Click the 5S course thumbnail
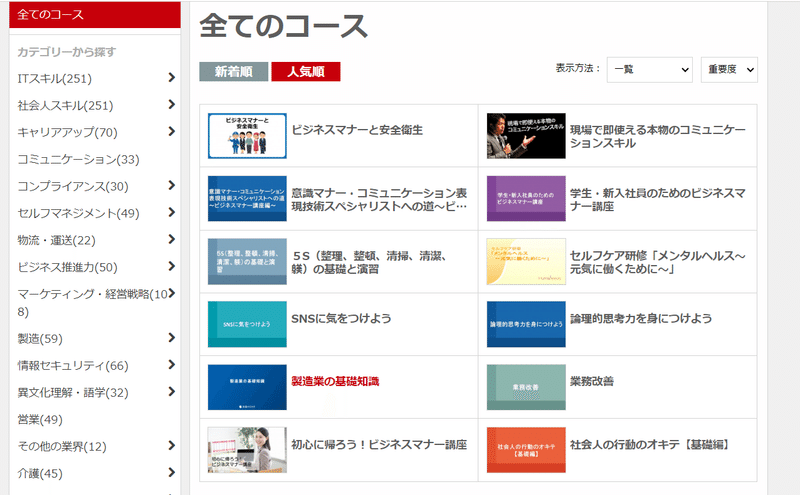The image size is (800, 495). (247, 261)
